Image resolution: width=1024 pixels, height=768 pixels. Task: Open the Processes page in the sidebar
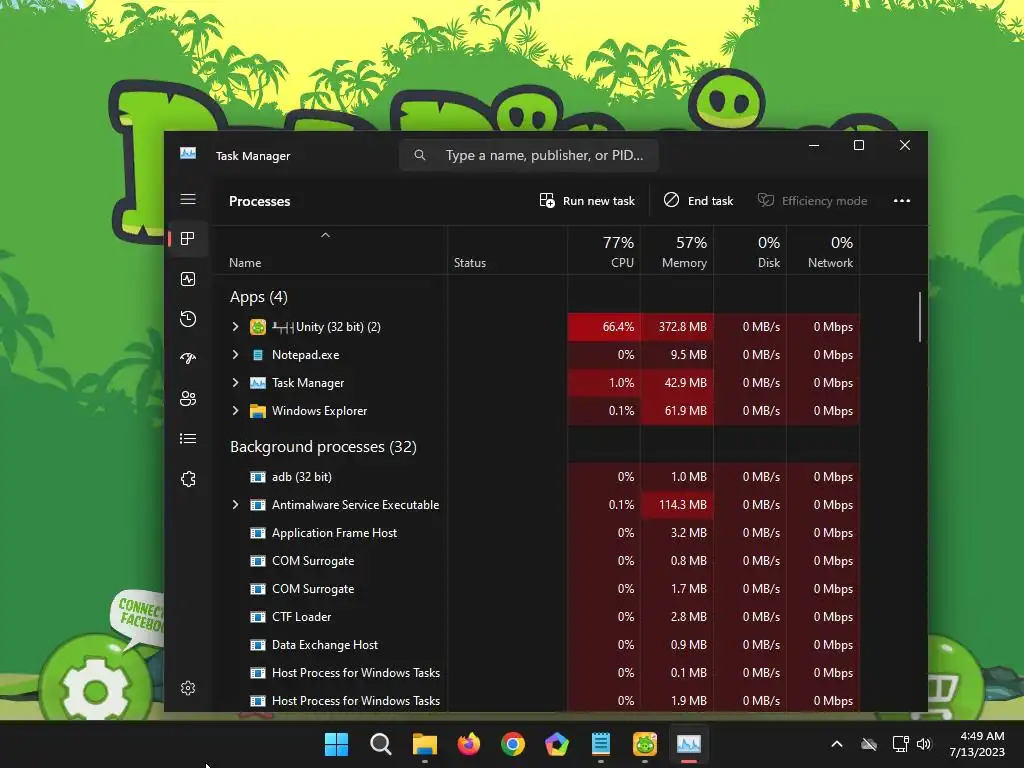tap(188, 239)
